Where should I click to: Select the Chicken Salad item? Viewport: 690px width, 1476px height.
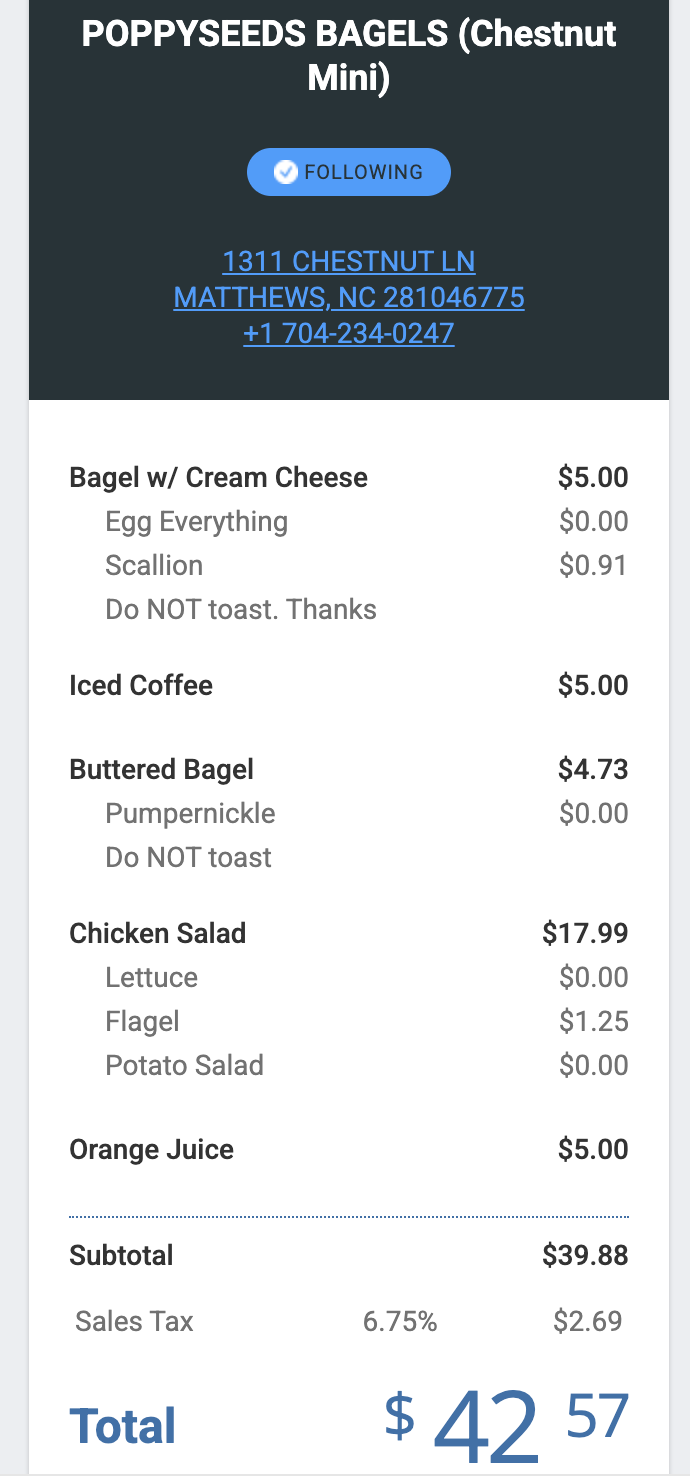(x=157, y=933)
